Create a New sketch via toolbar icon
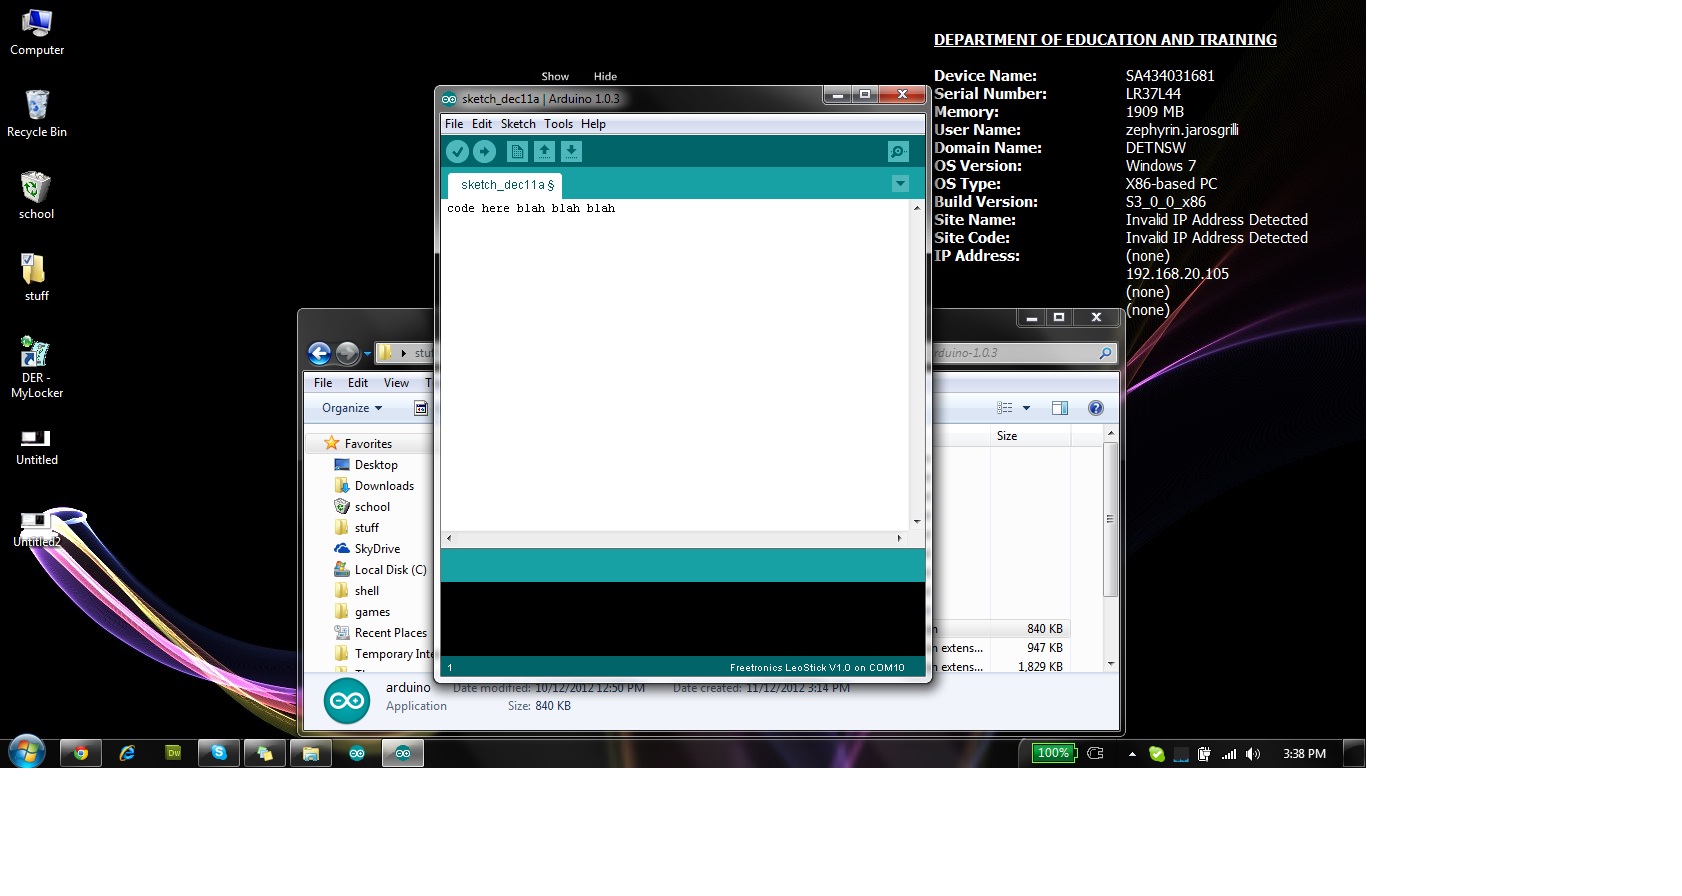1682x896 pixels. point(517,151)
